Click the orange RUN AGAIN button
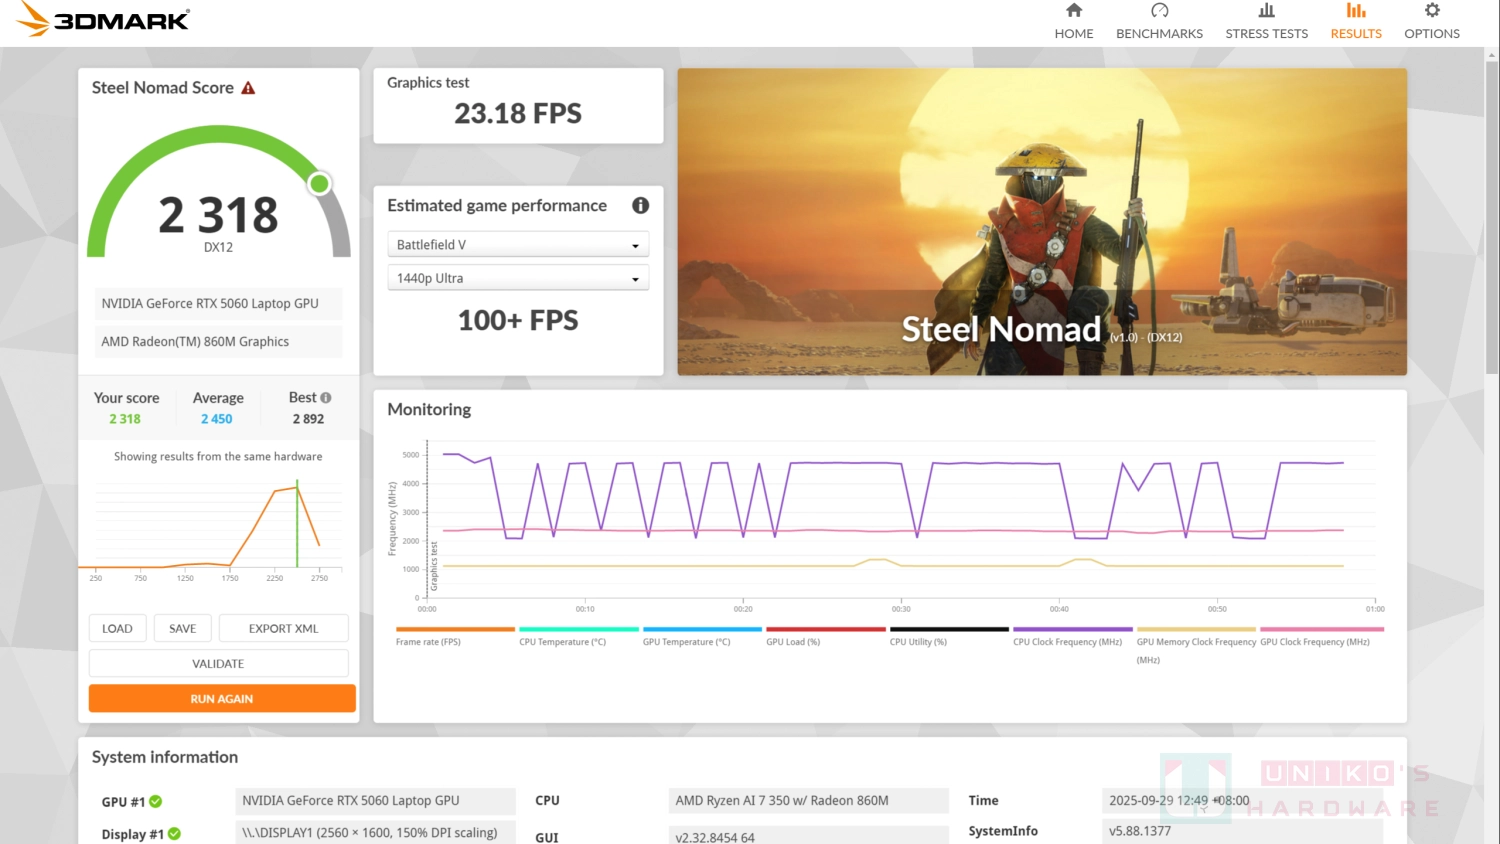 (x=222, y=698)
